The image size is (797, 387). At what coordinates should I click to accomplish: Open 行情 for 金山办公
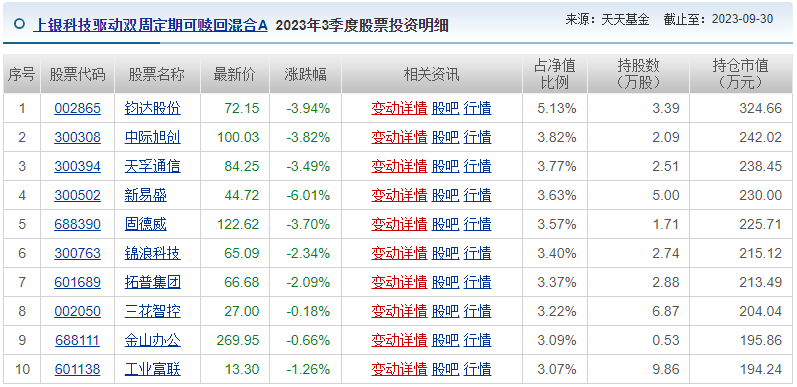tap(477, 340)
